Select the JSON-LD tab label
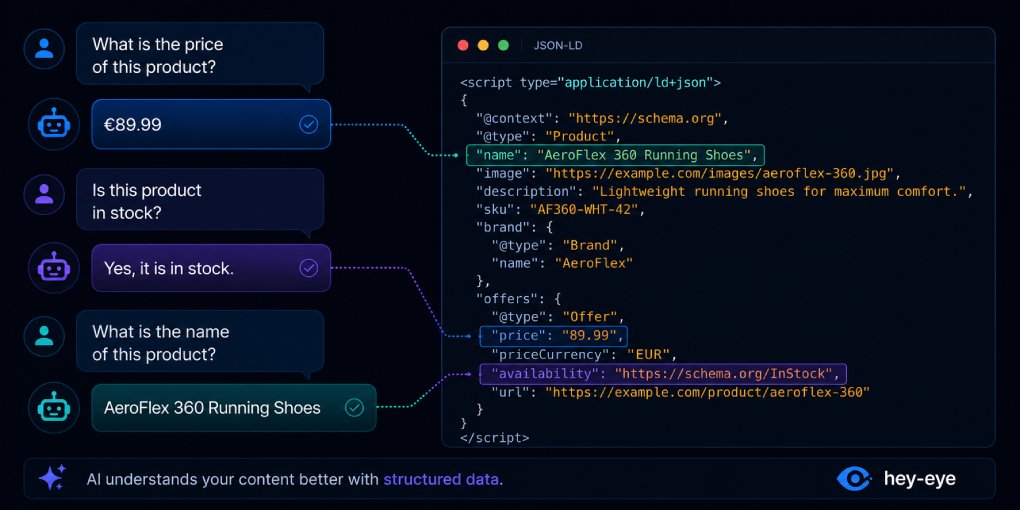This screenshot has height=510, width=1020. tap(557, 46)
